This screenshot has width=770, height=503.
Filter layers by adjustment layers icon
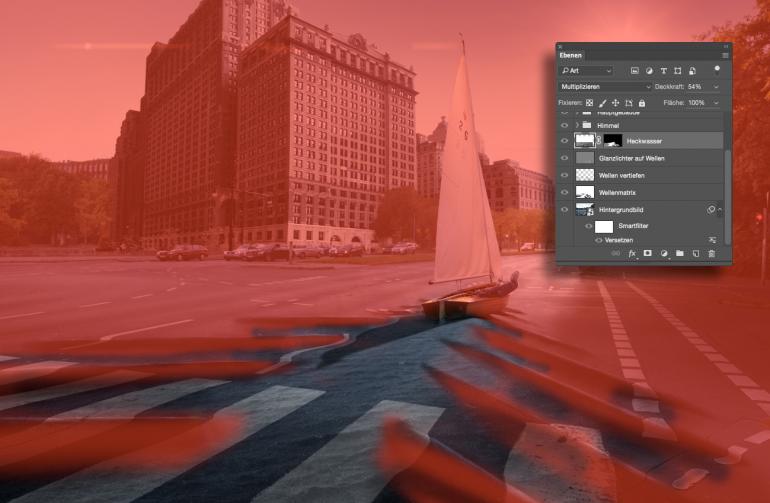tap(649, 71)
